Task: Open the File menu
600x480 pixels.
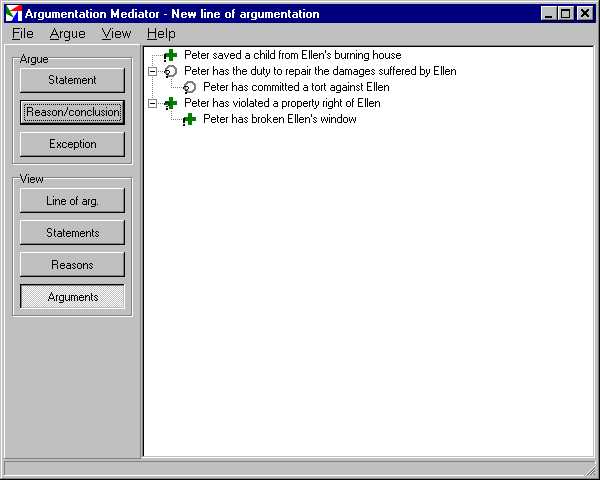Action: coord(23,34)
